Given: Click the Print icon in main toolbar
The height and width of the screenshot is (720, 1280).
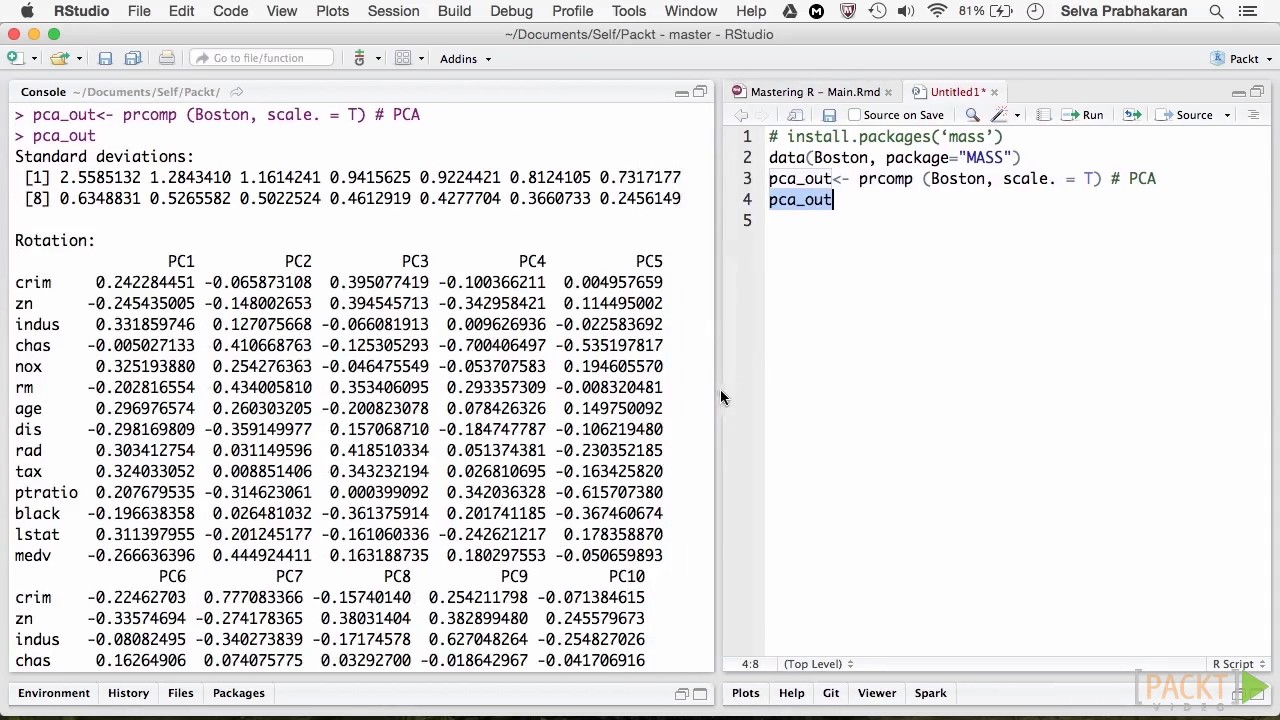Looking at the screenshot, I should 166,58.
